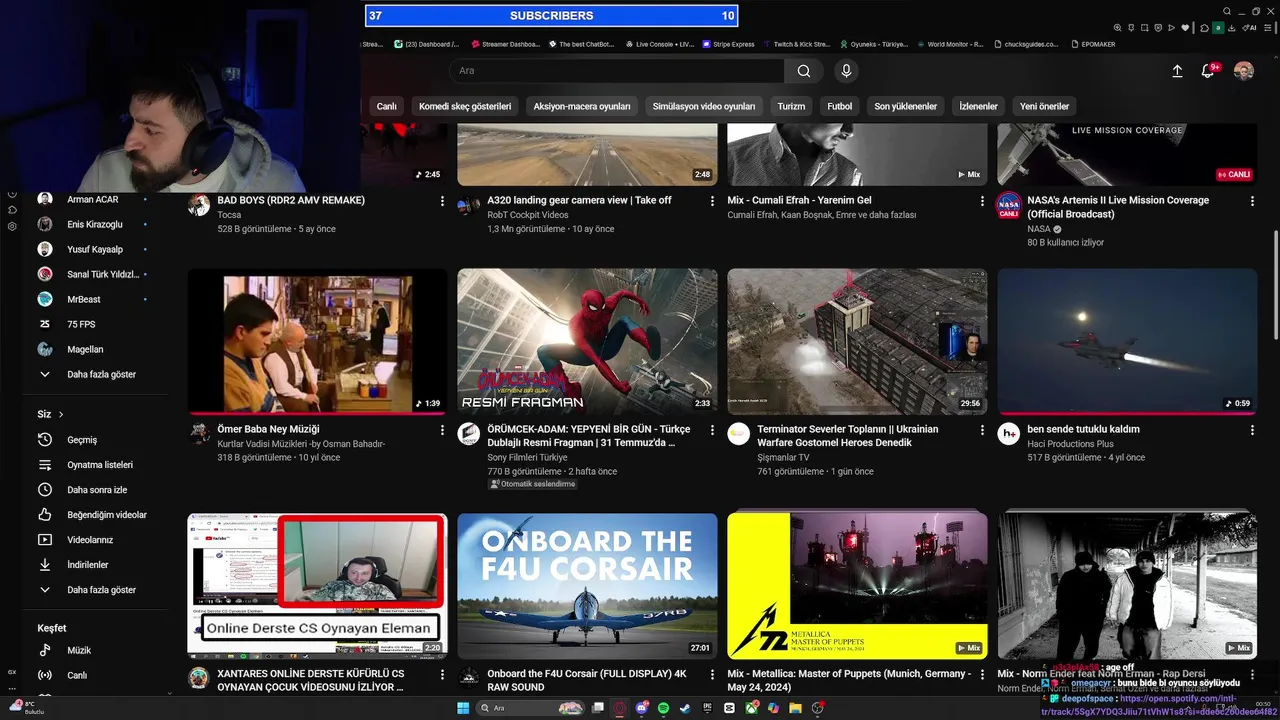1280x720 pixels.
Task: Open the account avatar menu
Action: (1243, 71)
